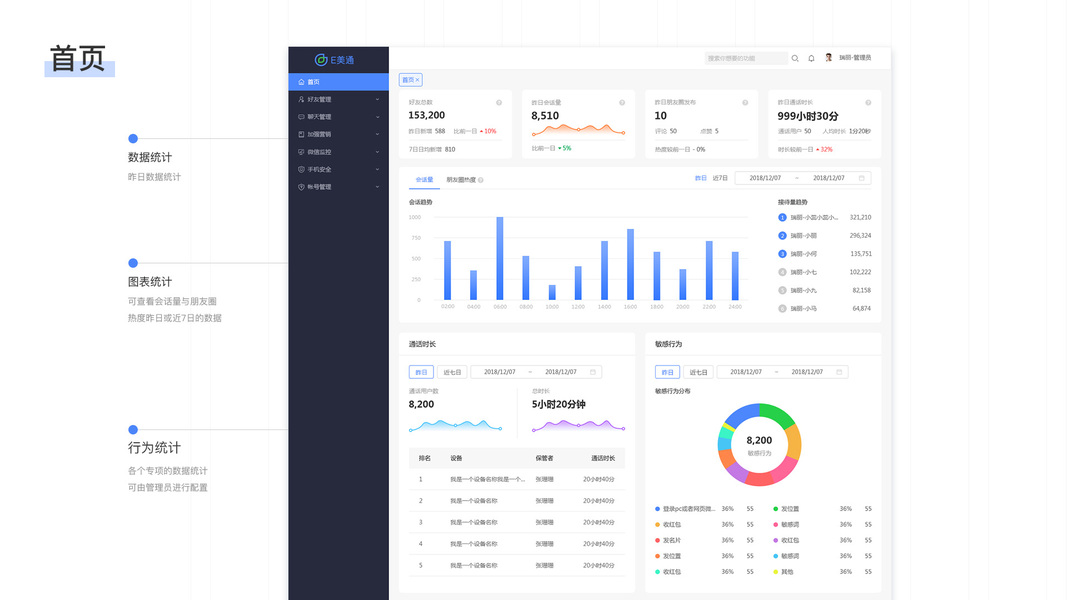The image size is (1067, 600).
Task: Select 近七日 button in 通话时长 panel
Action: pos(453,372)
